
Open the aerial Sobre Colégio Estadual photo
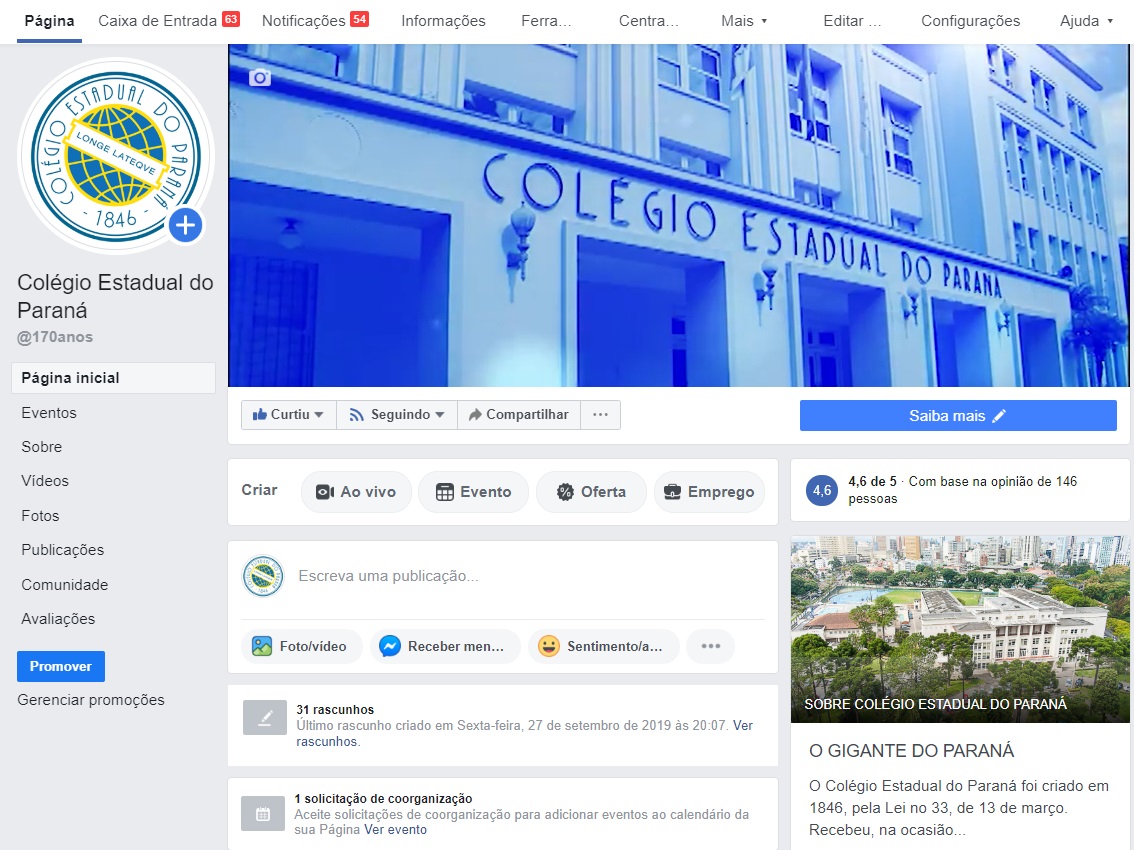(x=960, y=629)
